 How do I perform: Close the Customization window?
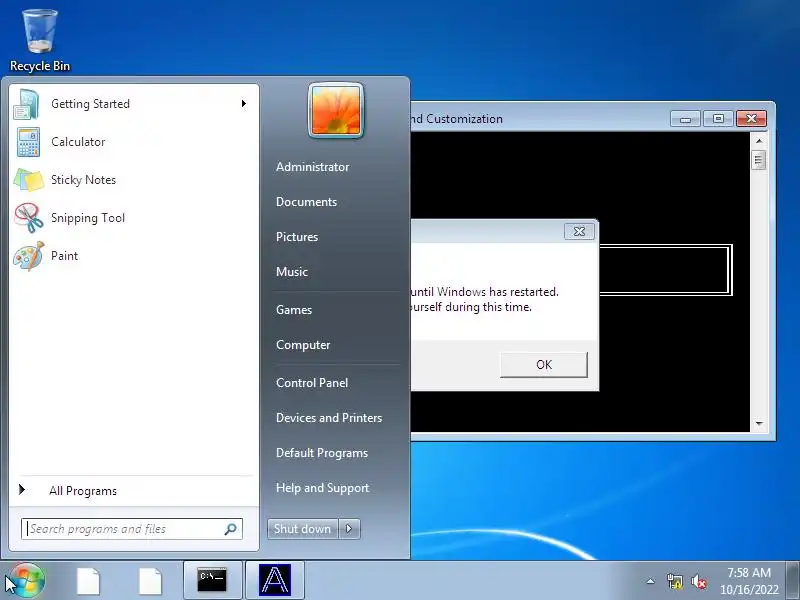click(751, 119)
